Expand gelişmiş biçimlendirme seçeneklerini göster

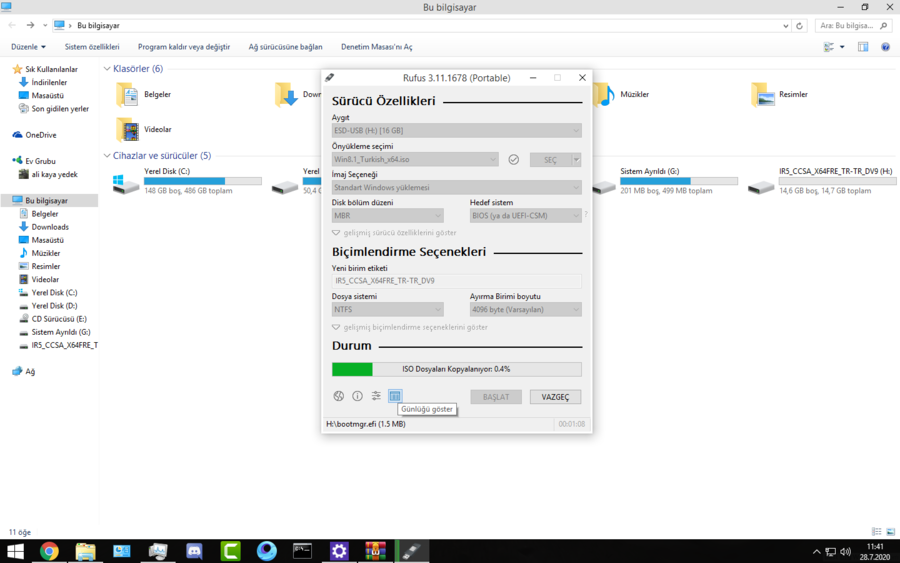pos(410,327)
